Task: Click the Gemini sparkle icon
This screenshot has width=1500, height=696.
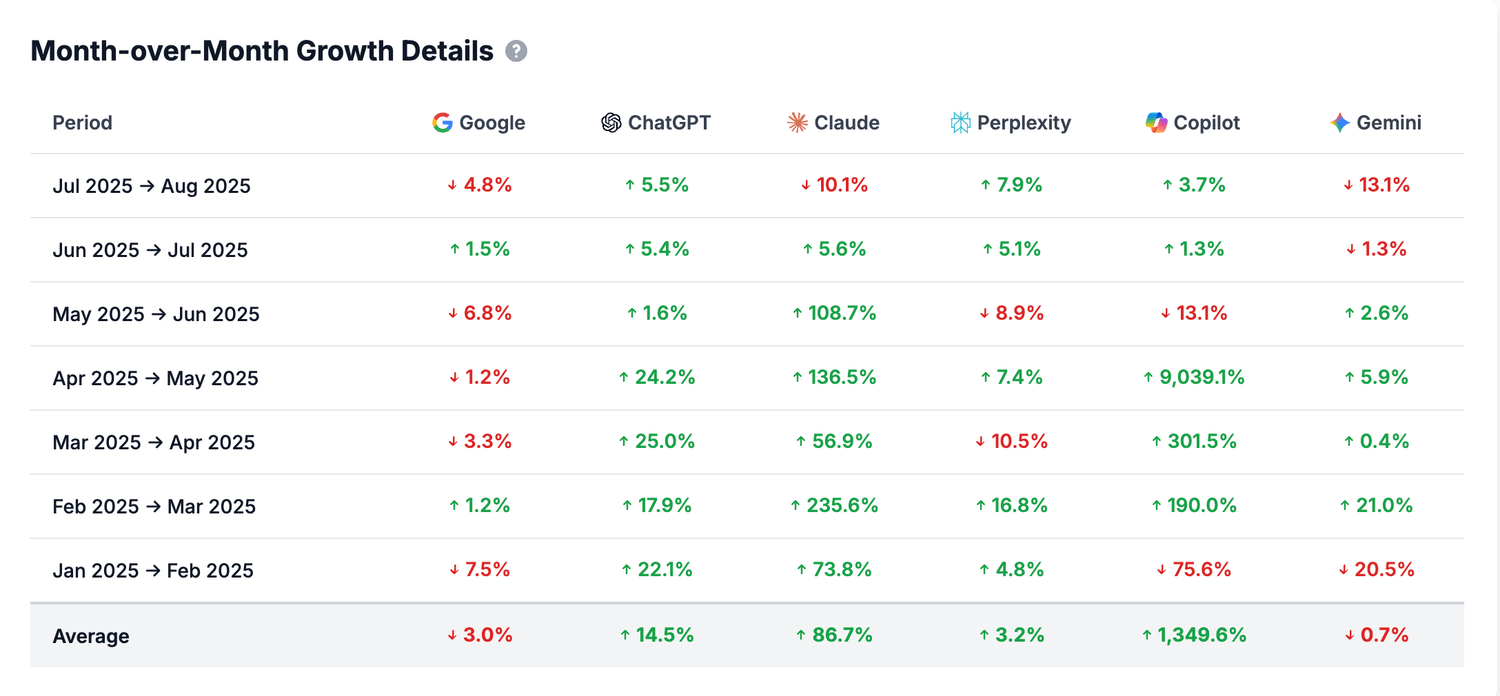Action: [1340, 123]
